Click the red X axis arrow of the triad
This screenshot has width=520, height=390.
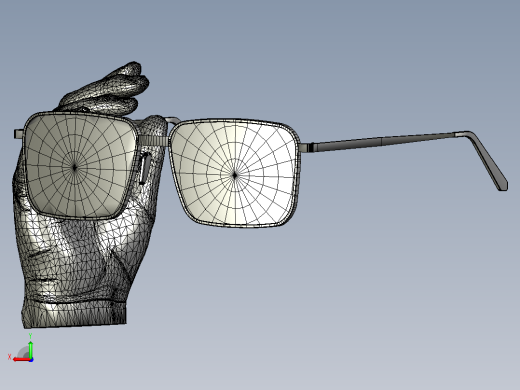21,360
